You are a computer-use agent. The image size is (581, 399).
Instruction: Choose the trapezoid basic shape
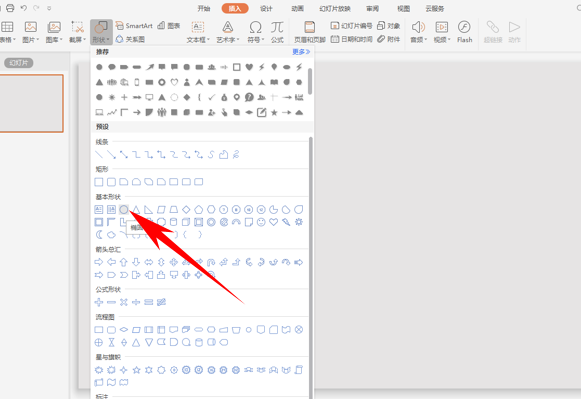point(173,210)
